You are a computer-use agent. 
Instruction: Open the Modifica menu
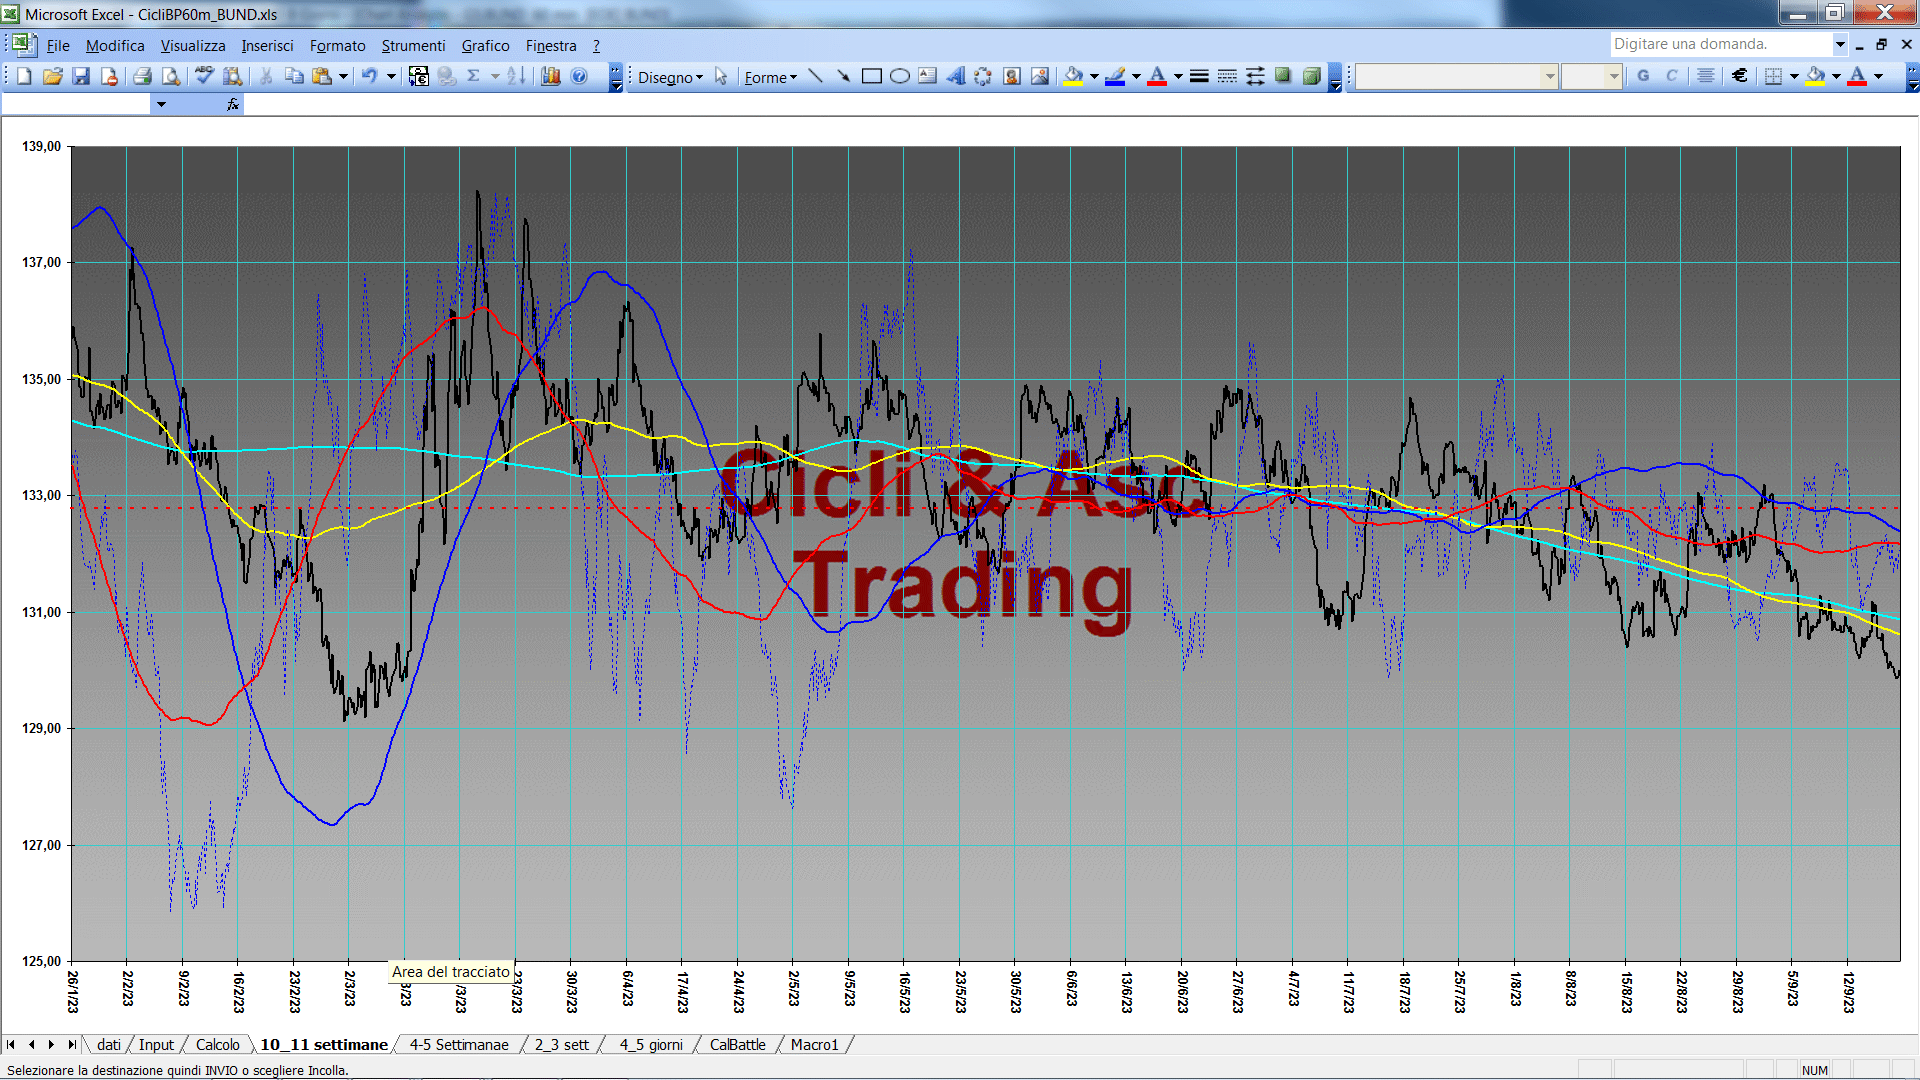tap(115, 45)
